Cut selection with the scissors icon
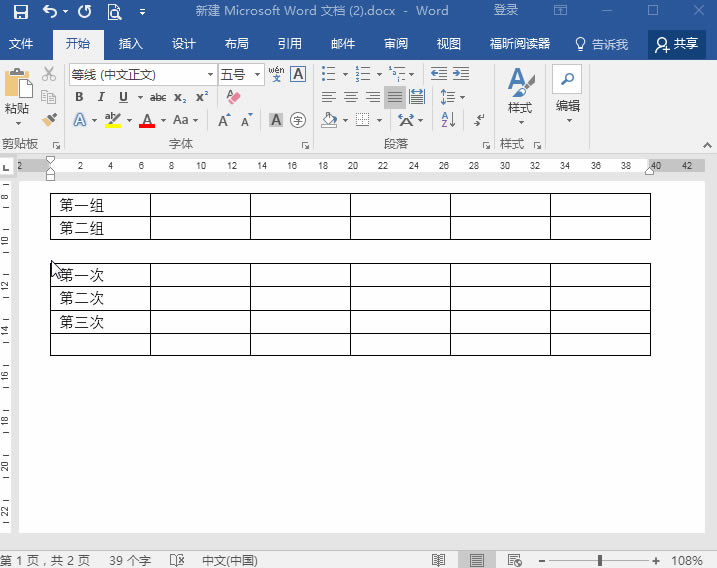 (49, 74)
